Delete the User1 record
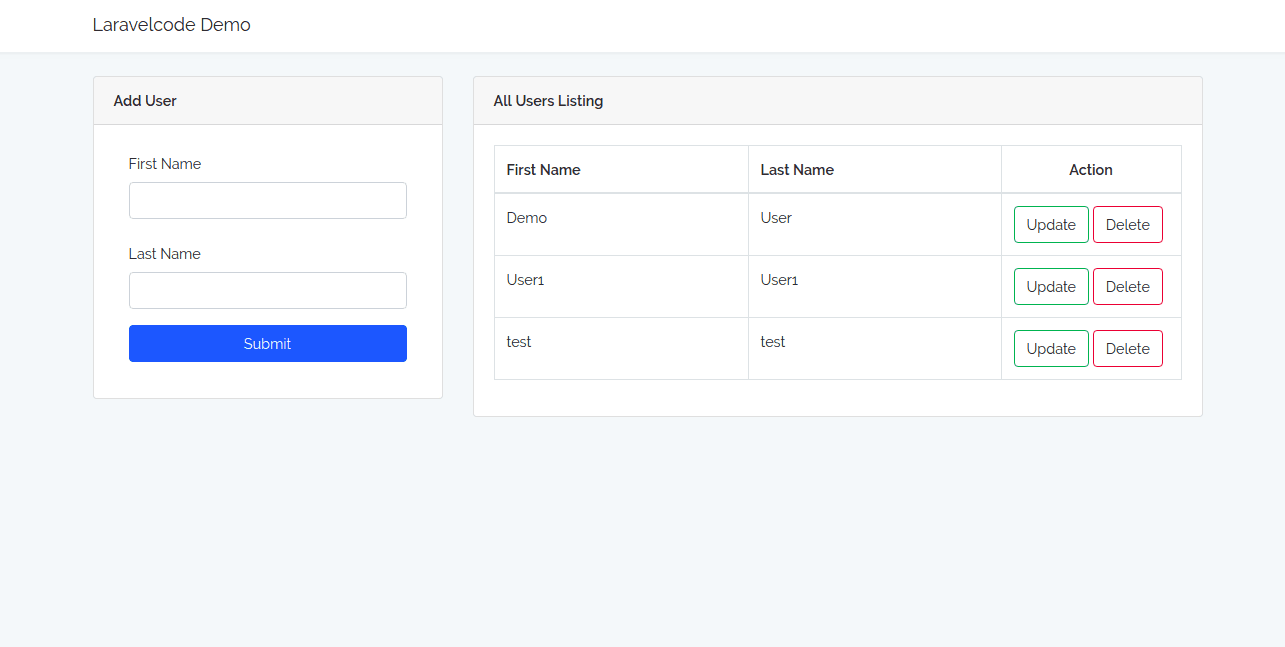Image resolution: width=1285 pixels, height=647 pixels. coord(1128,286)
